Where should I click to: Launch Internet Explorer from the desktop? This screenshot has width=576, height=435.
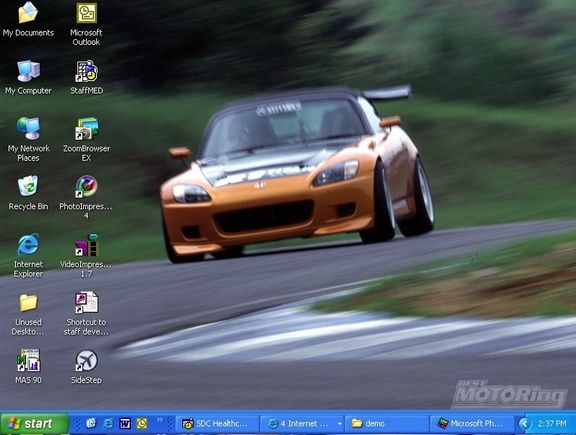point(28,255)
